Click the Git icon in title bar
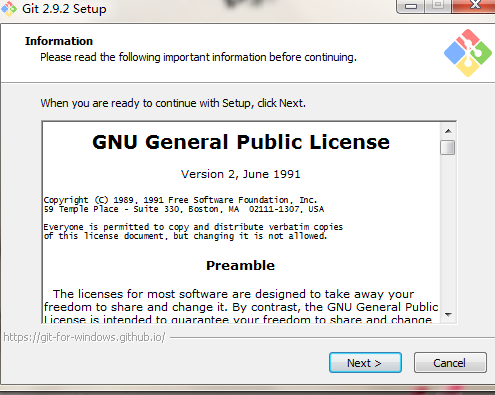This screenshot has height=395, width=495. (x=9, y=9)
